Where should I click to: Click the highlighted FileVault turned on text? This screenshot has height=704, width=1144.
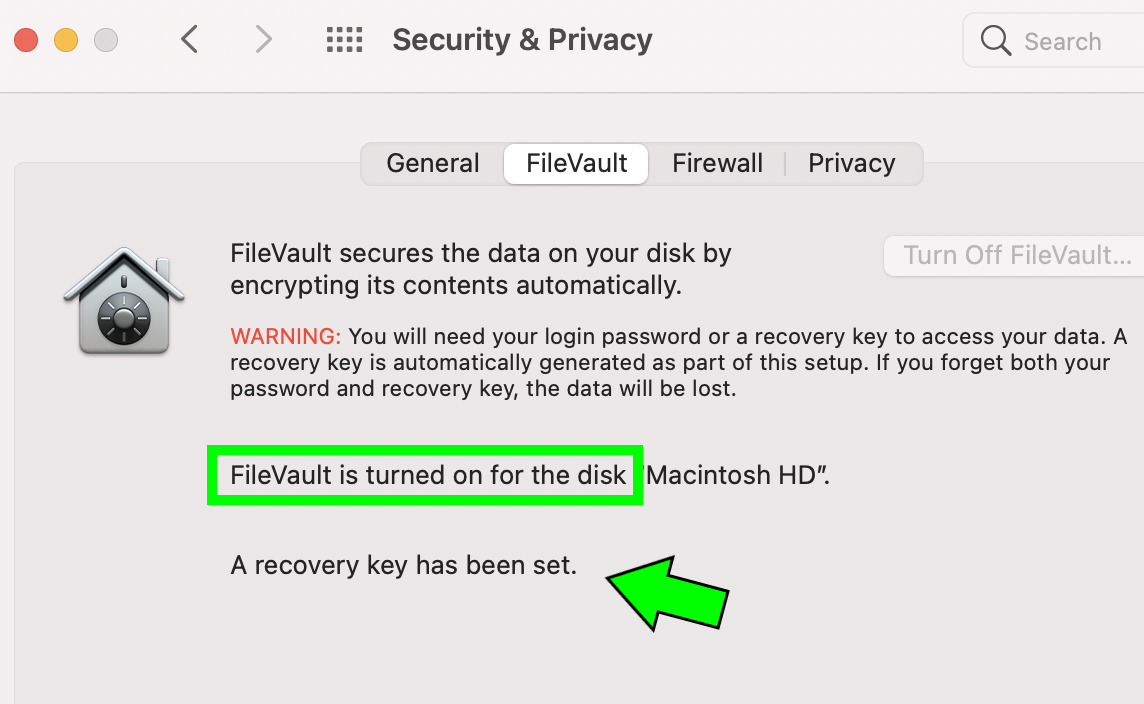click(428, 475)
